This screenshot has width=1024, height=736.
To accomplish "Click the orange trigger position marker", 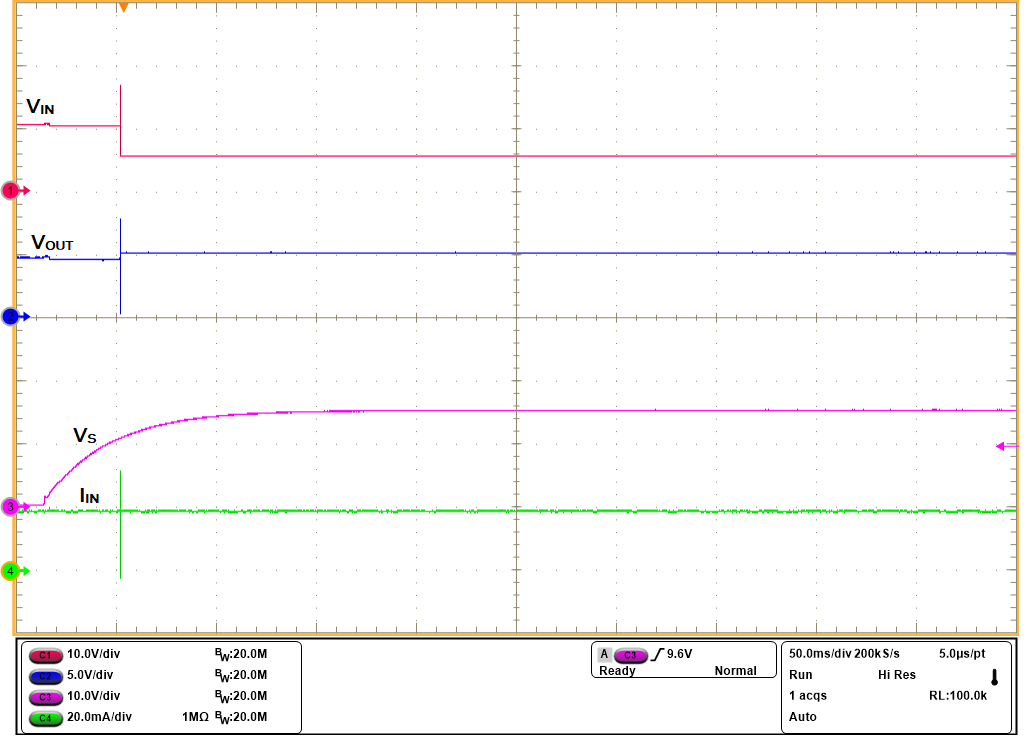I will pos(124,8).
